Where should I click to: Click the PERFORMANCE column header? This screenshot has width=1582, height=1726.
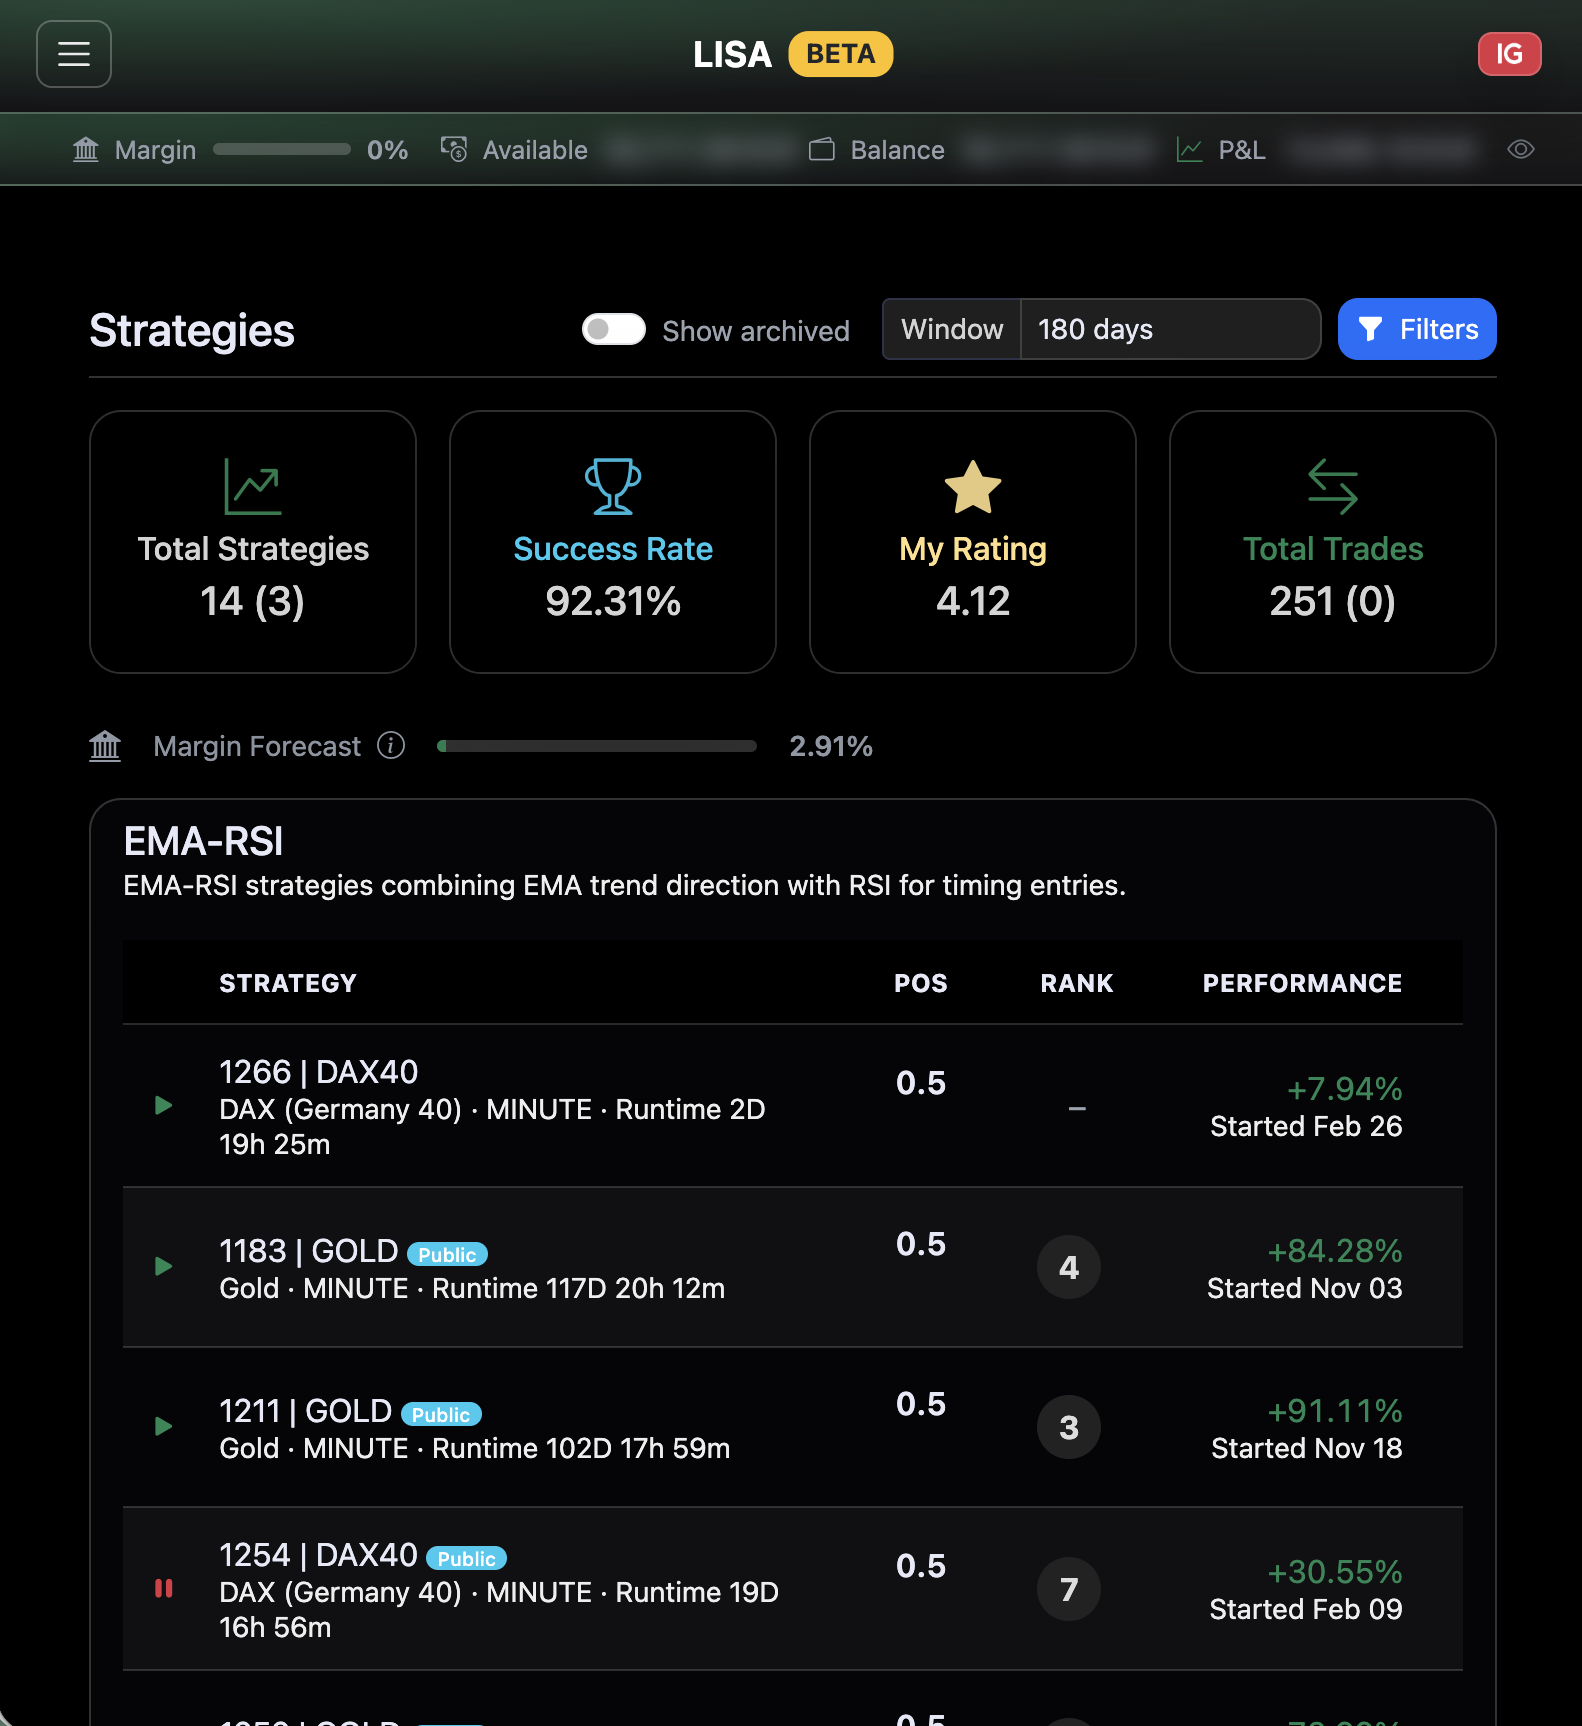1302,983
